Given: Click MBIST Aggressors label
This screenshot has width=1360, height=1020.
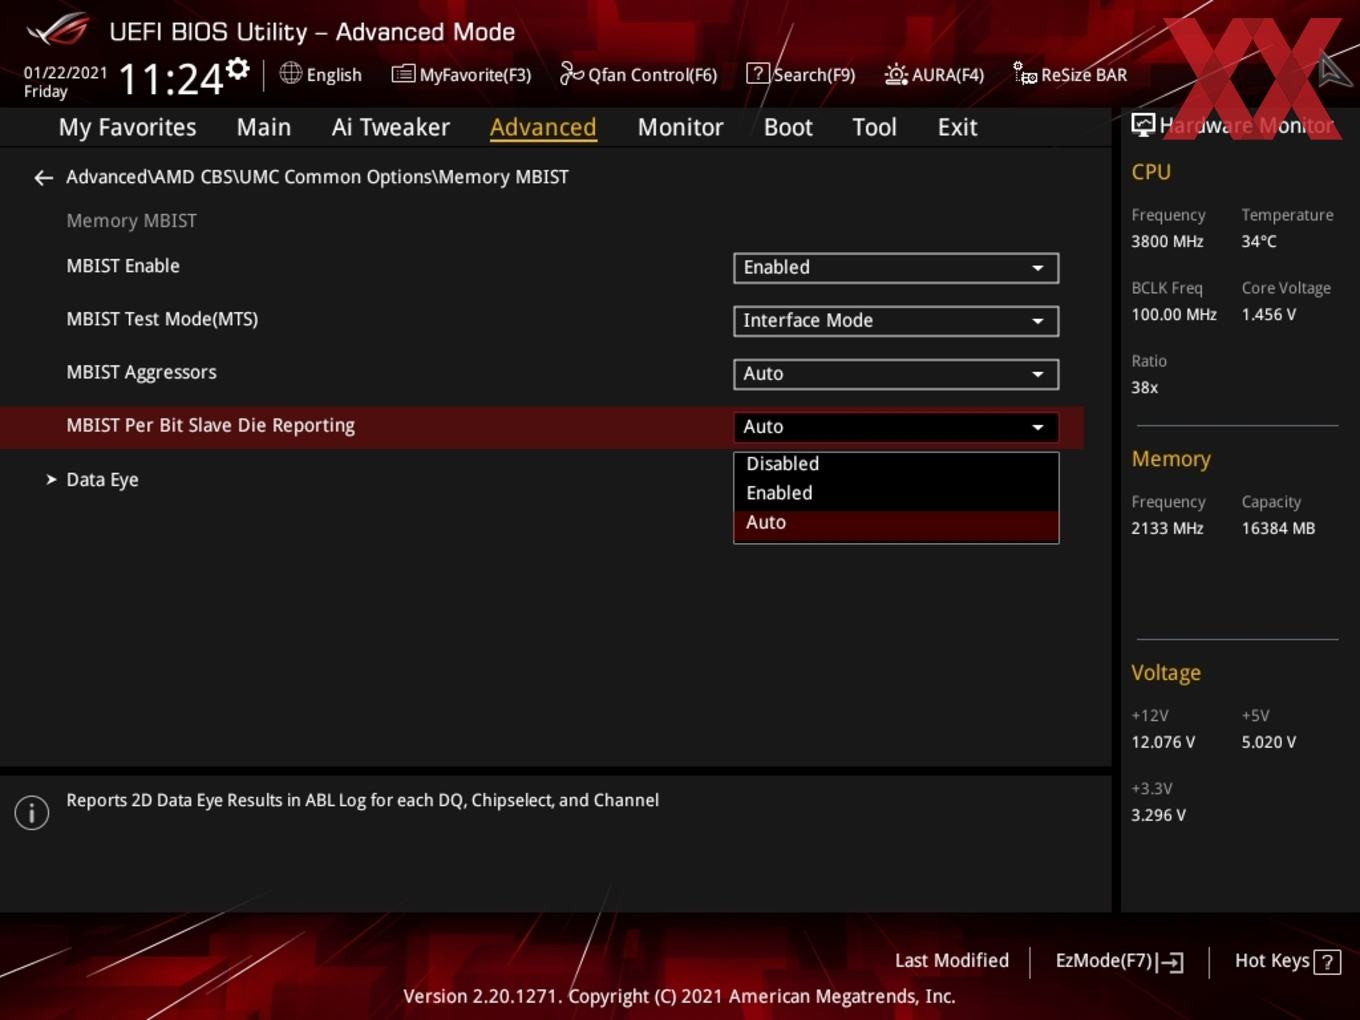Looking at the screenshot, I should tap(141, 372).
